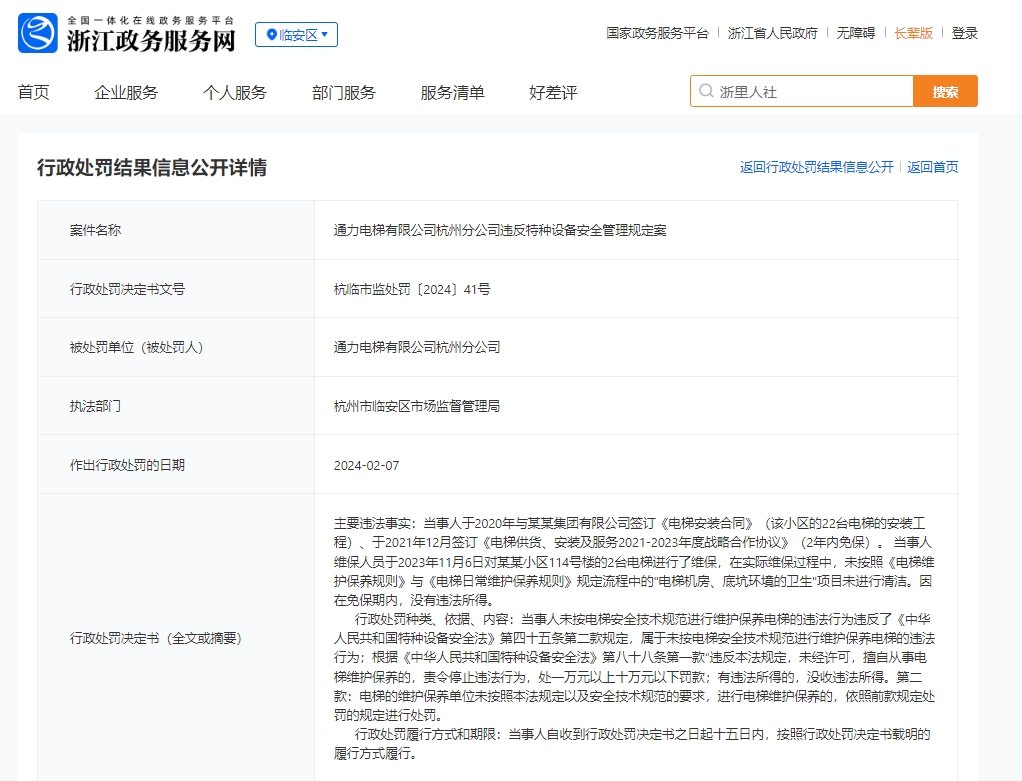Focus the 浙里人社 search input field
1022x781 pixels.
[802, 91]
